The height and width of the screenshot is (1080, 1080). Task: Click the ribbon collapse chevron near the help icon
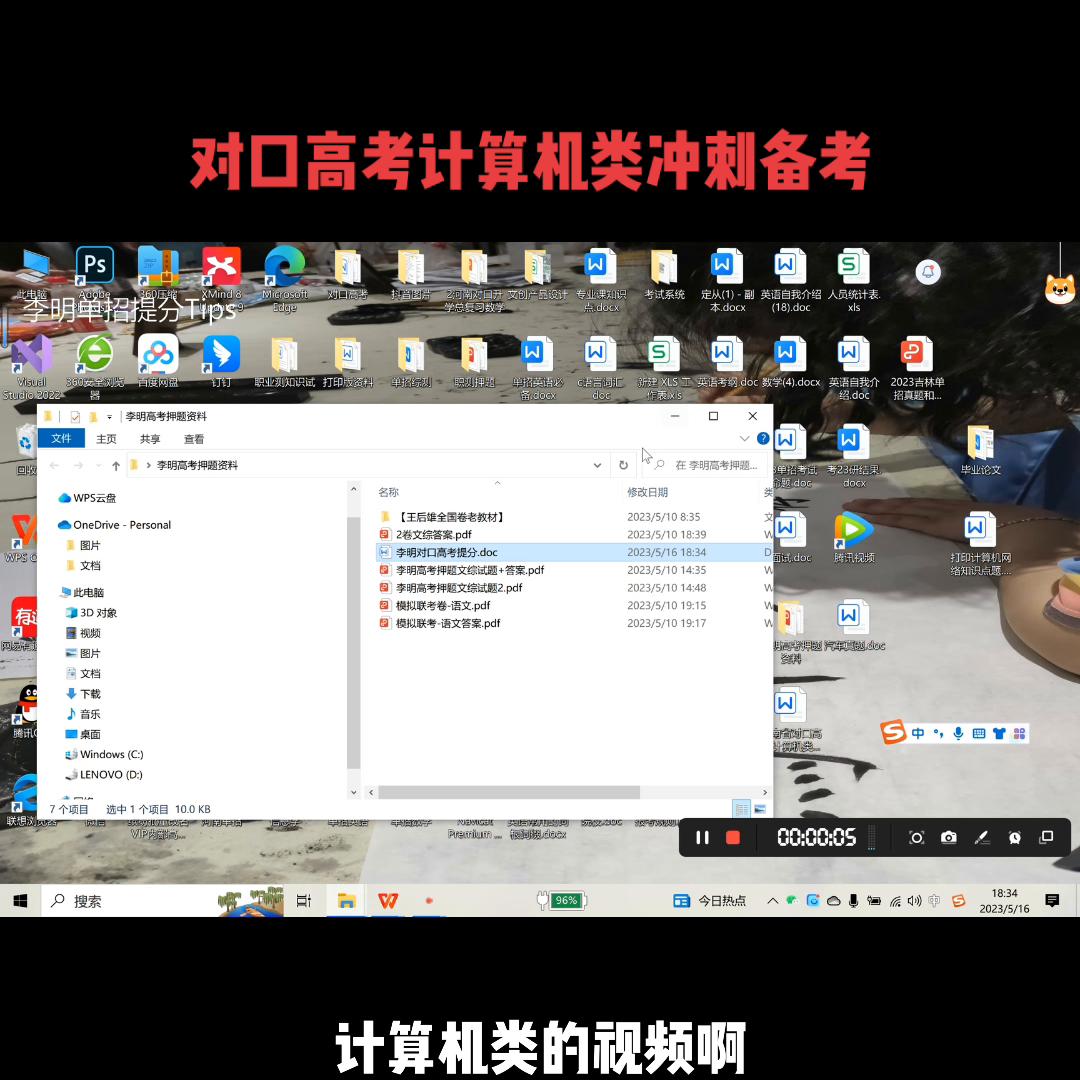pos(745,439)
